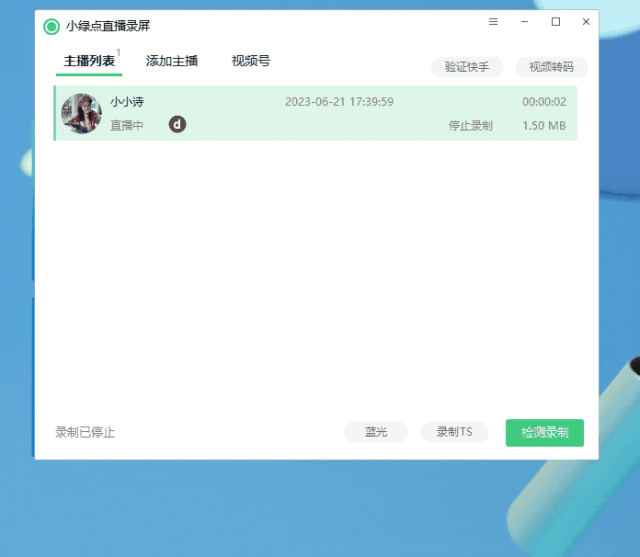Minimize the 小绿点直播录屏 window

click(524, 22)
